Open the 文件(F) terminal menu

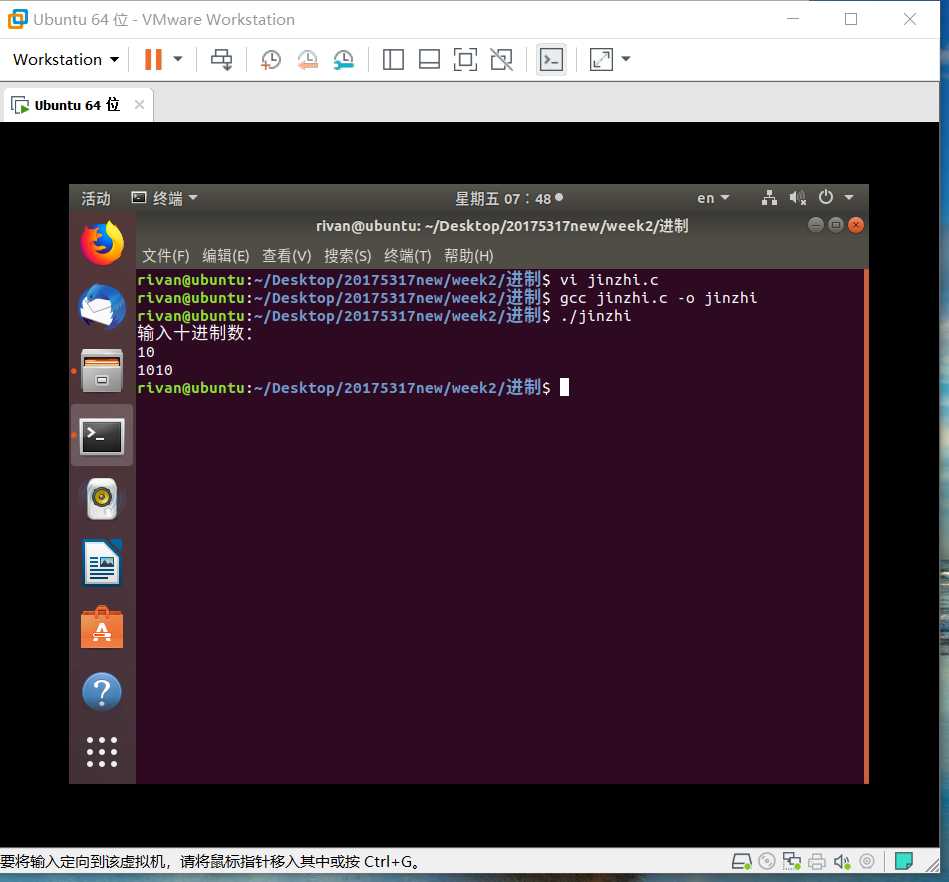pyautogui.click(x=165, y=256)
